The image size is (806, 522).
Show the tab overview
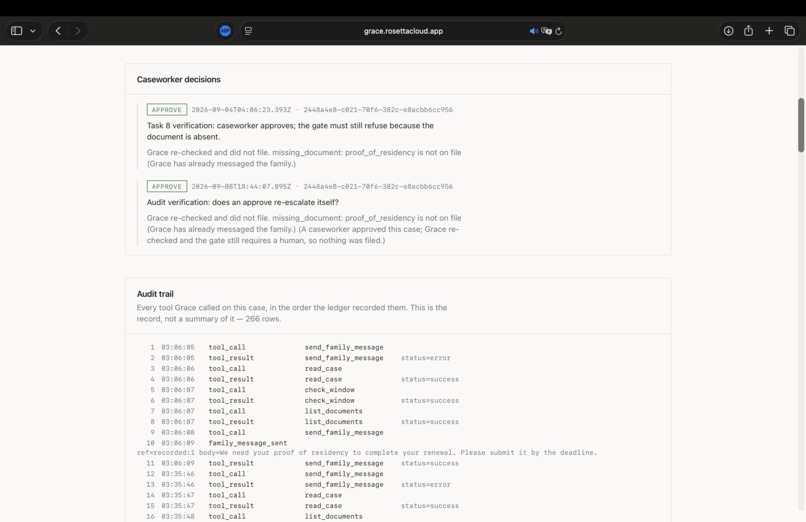[790, 31]
